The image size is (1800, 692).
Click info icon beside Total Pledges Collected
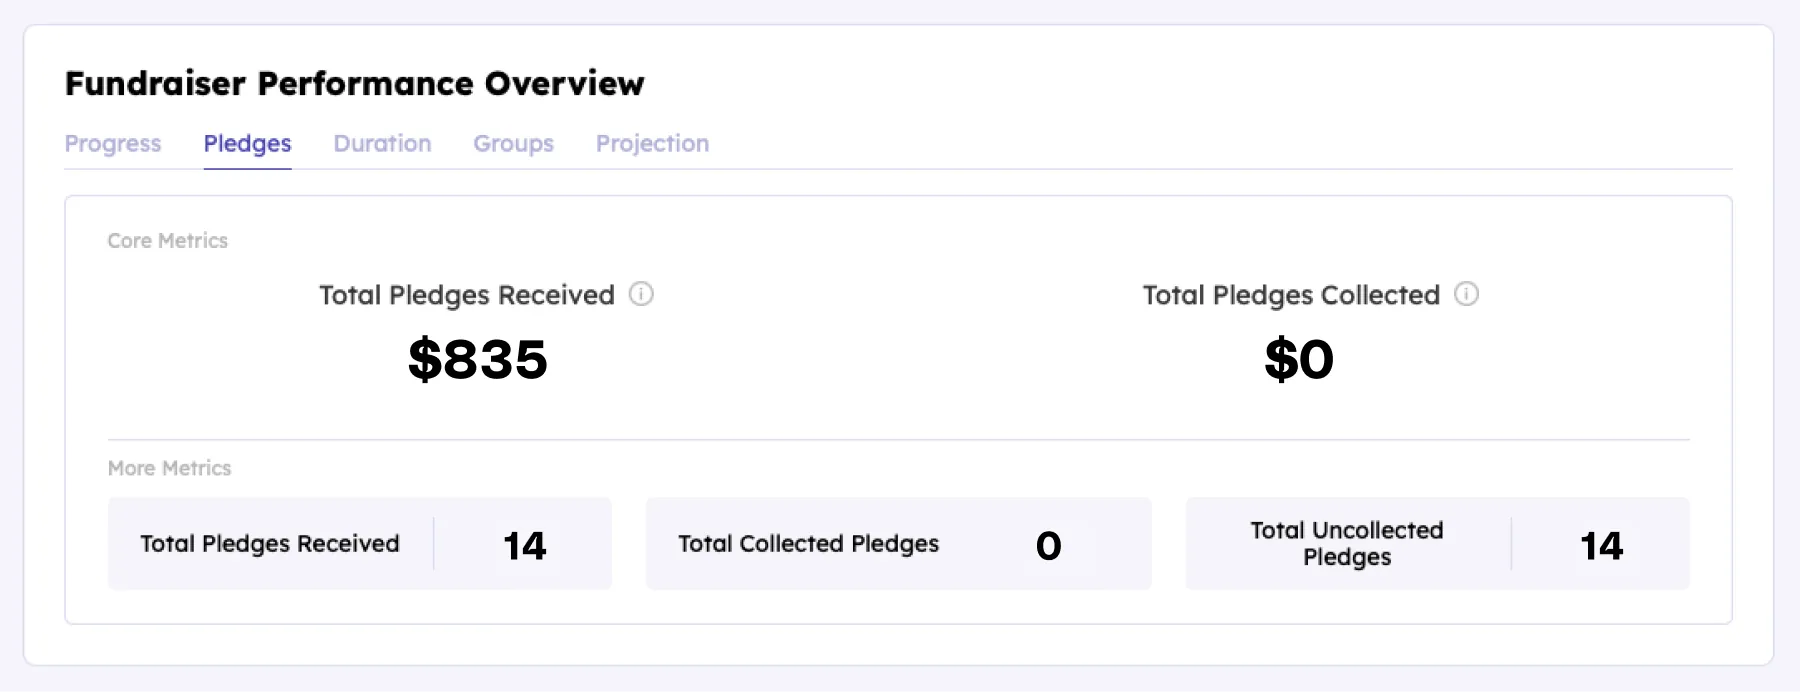click(x=1466, y=294)
